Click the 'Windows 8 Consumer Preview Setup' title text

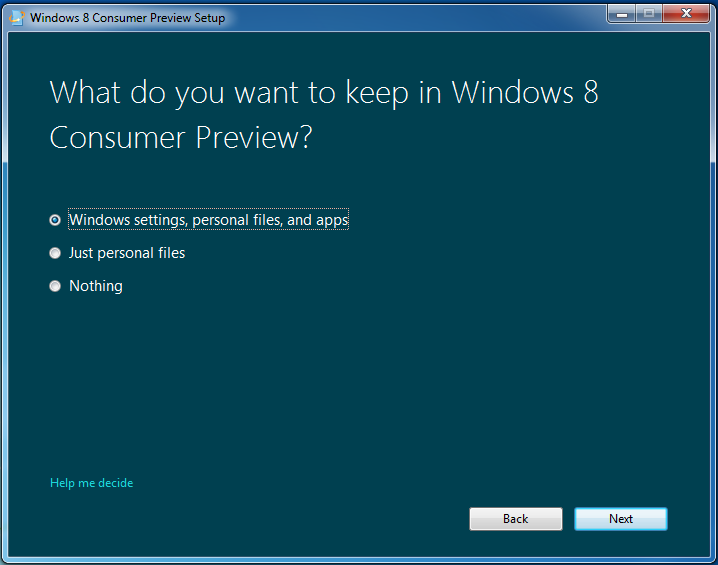click(127, 17)
